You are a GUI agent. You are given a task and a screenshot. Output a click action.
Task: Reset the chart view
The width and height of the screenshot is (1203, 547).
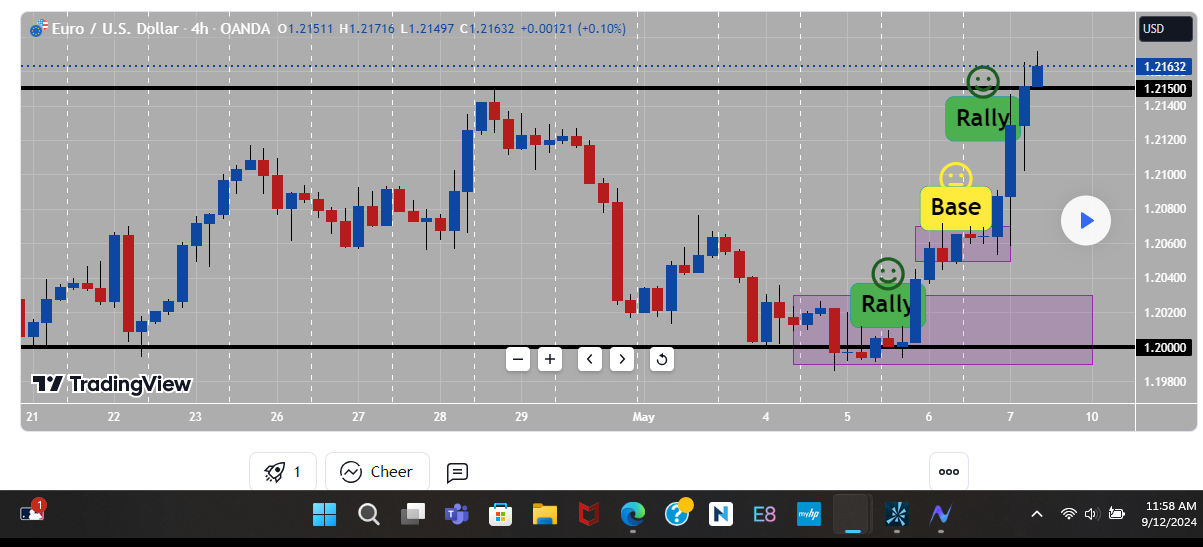[660, 359]
